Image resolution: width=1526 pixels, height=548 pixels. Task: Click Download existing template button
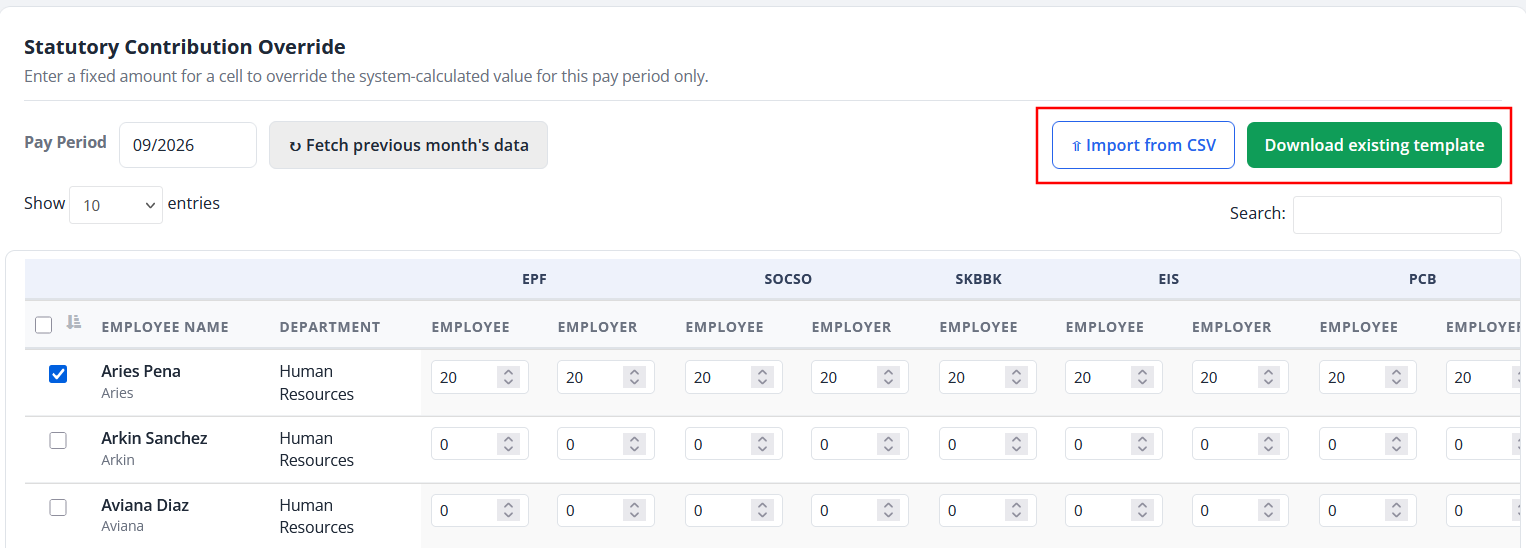pos(1374,145)
